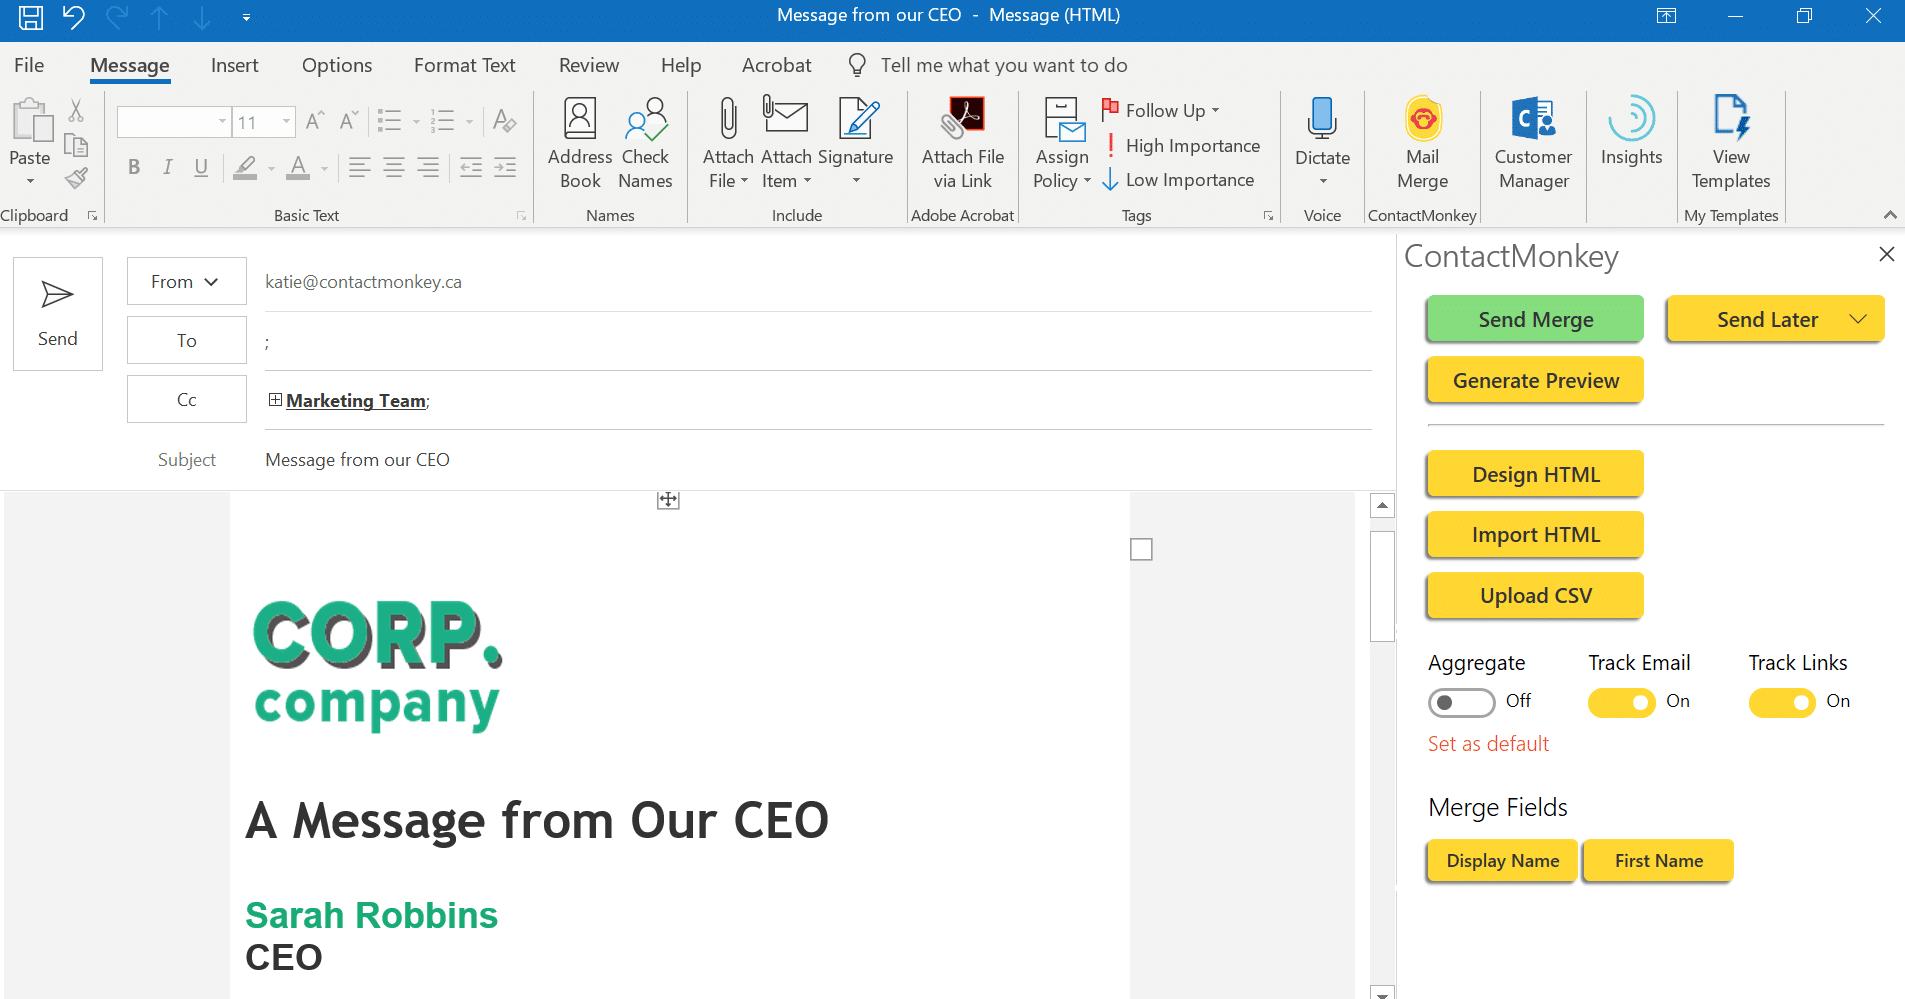Click Upload CSV button

(1535, 595)
